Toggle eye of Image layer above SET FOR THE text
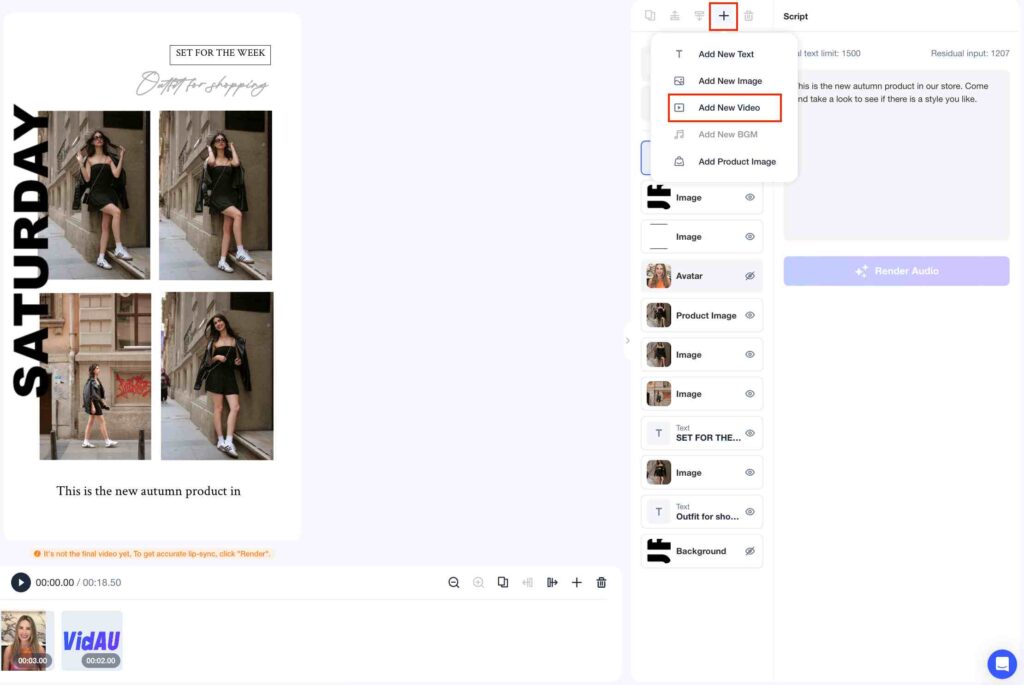 click(x=750, y=394)
